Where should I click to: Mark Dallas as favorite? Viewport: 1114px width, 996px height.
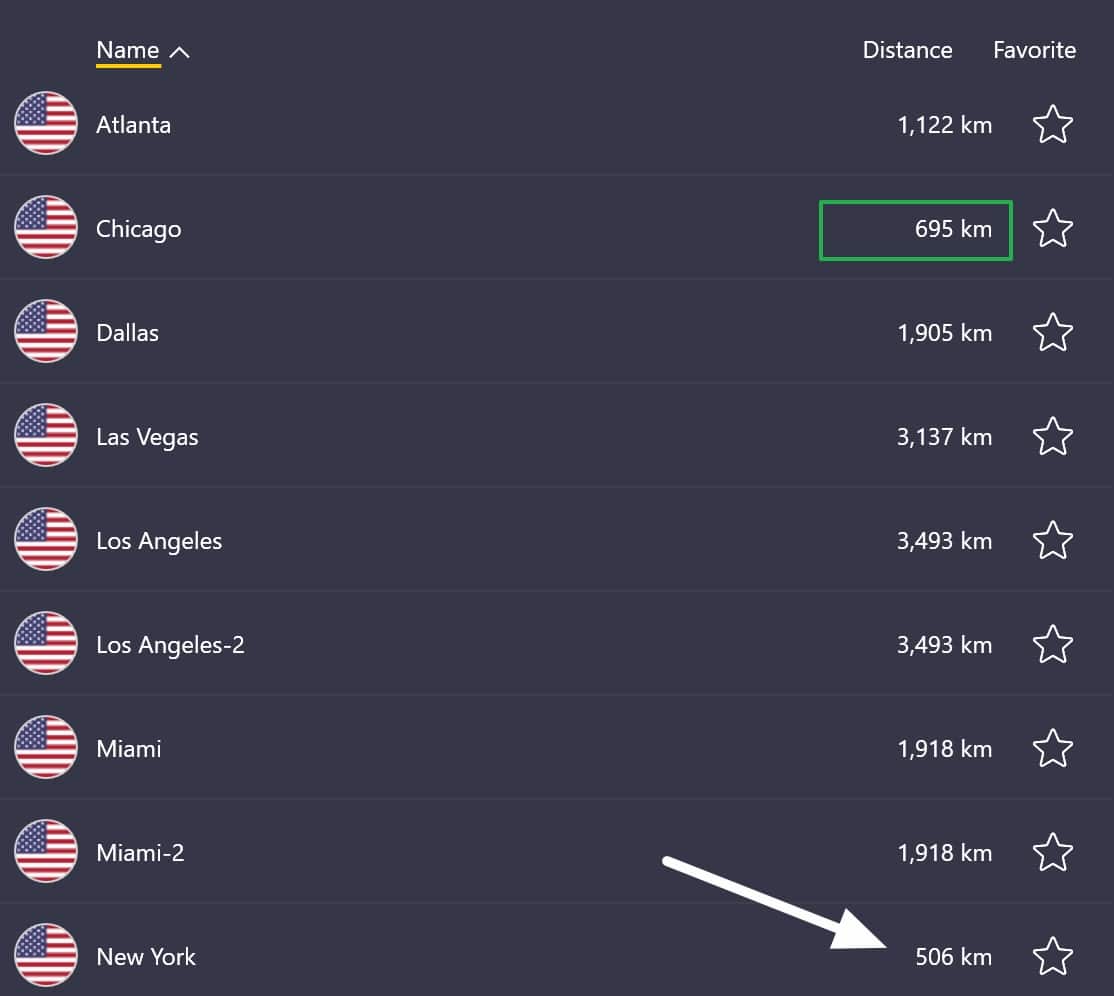[x=1052, y=332]
